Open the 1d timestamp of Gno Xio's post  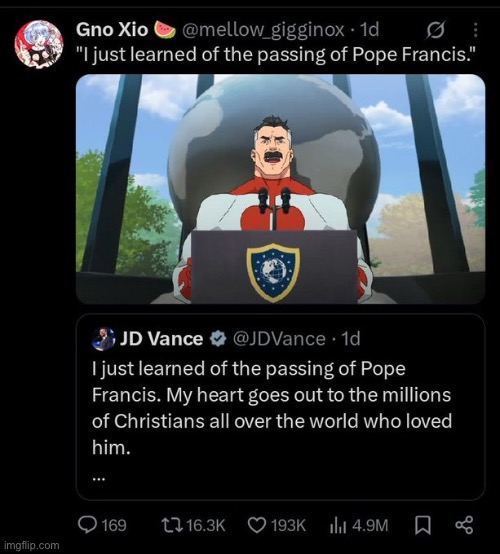[x=369, y=30]
